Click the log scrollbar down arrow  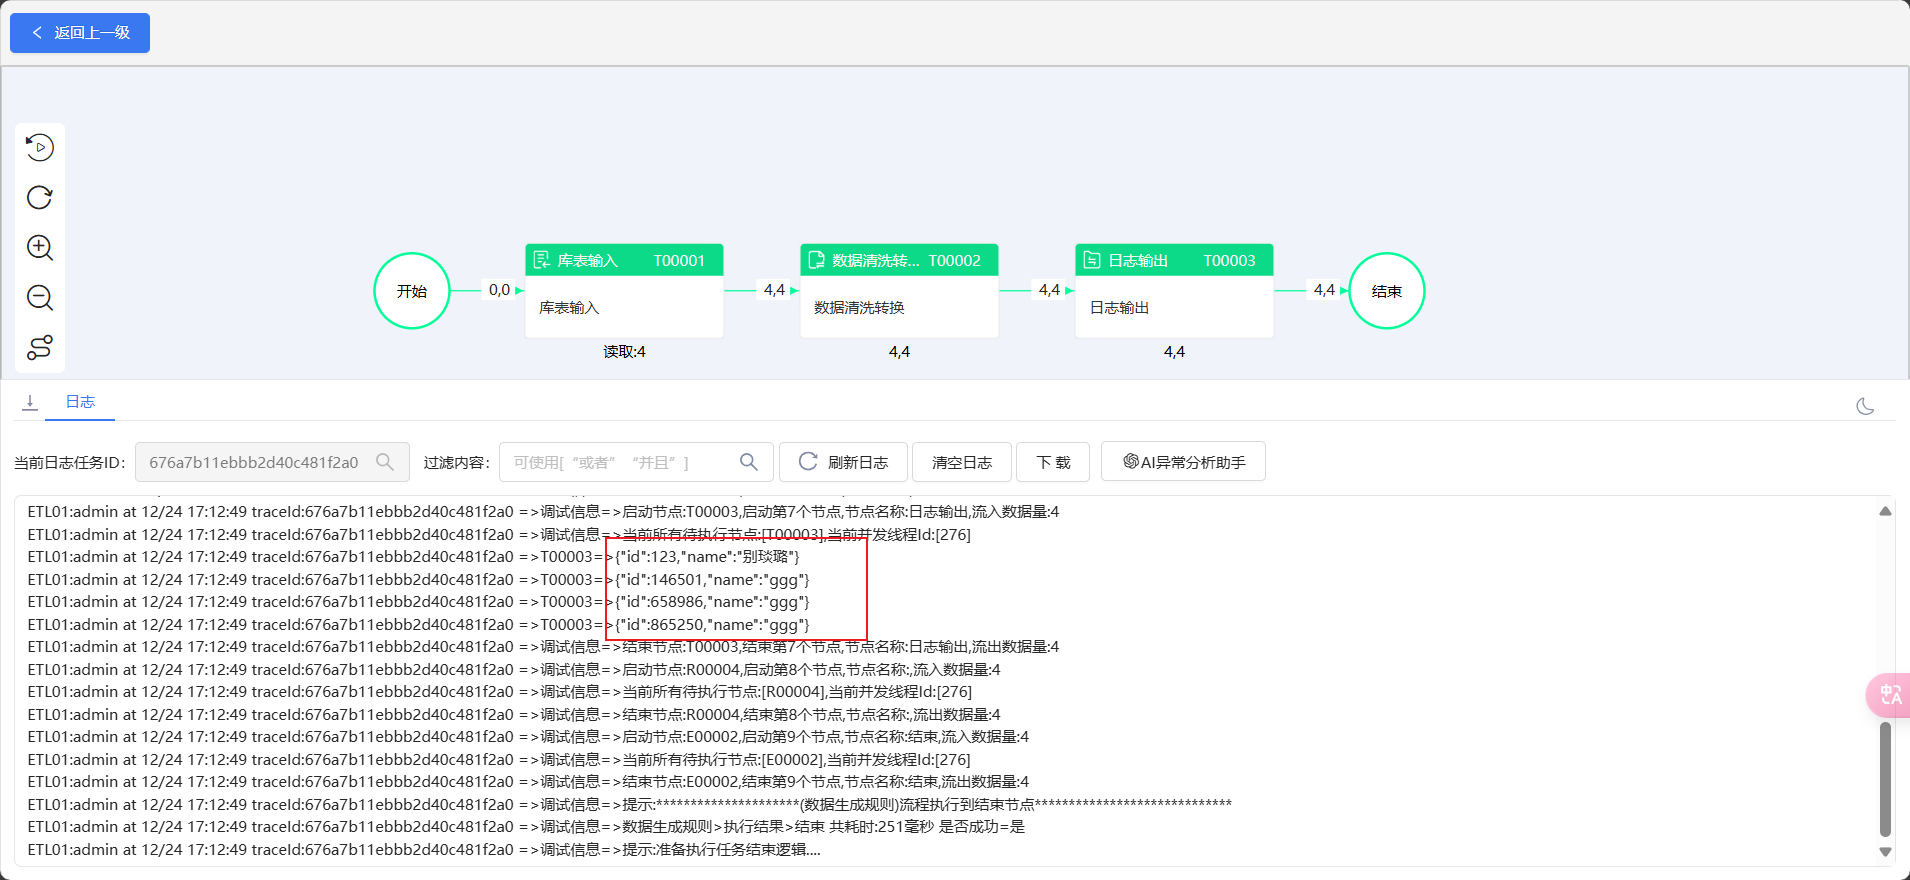point(1885,852)
